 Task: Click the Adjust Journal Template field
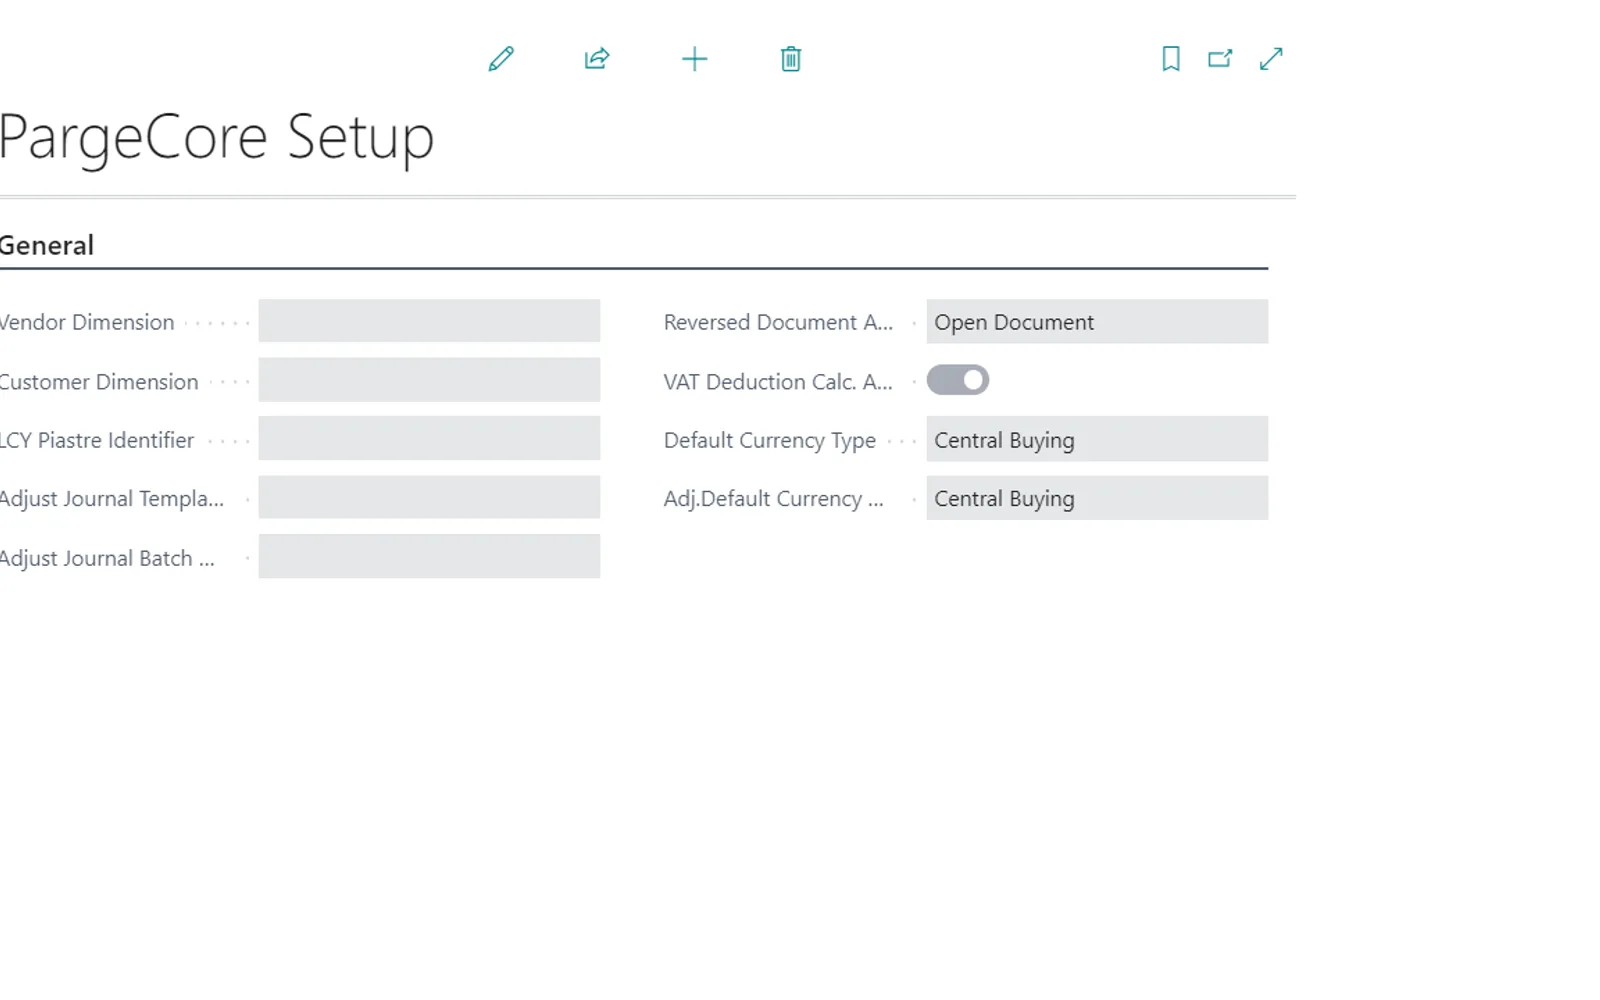pos(429,497)
